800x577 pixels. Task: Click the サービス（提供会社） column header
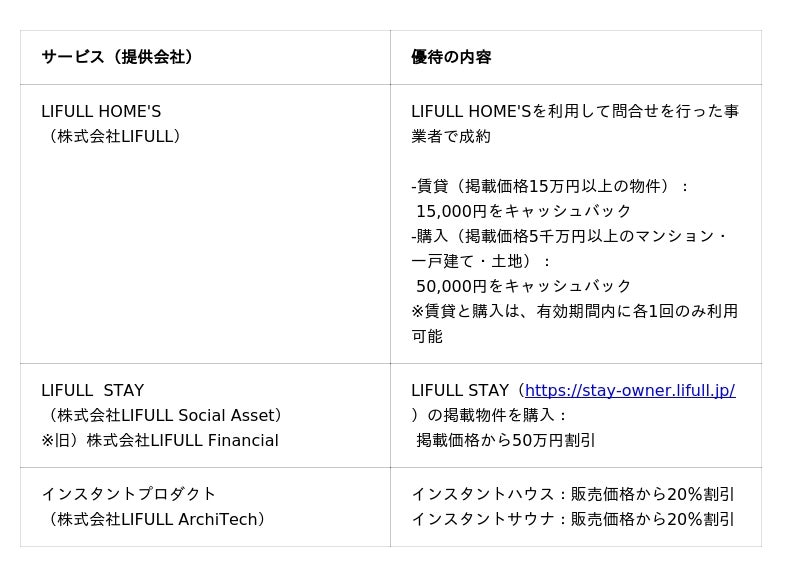[x=117, y=57]
